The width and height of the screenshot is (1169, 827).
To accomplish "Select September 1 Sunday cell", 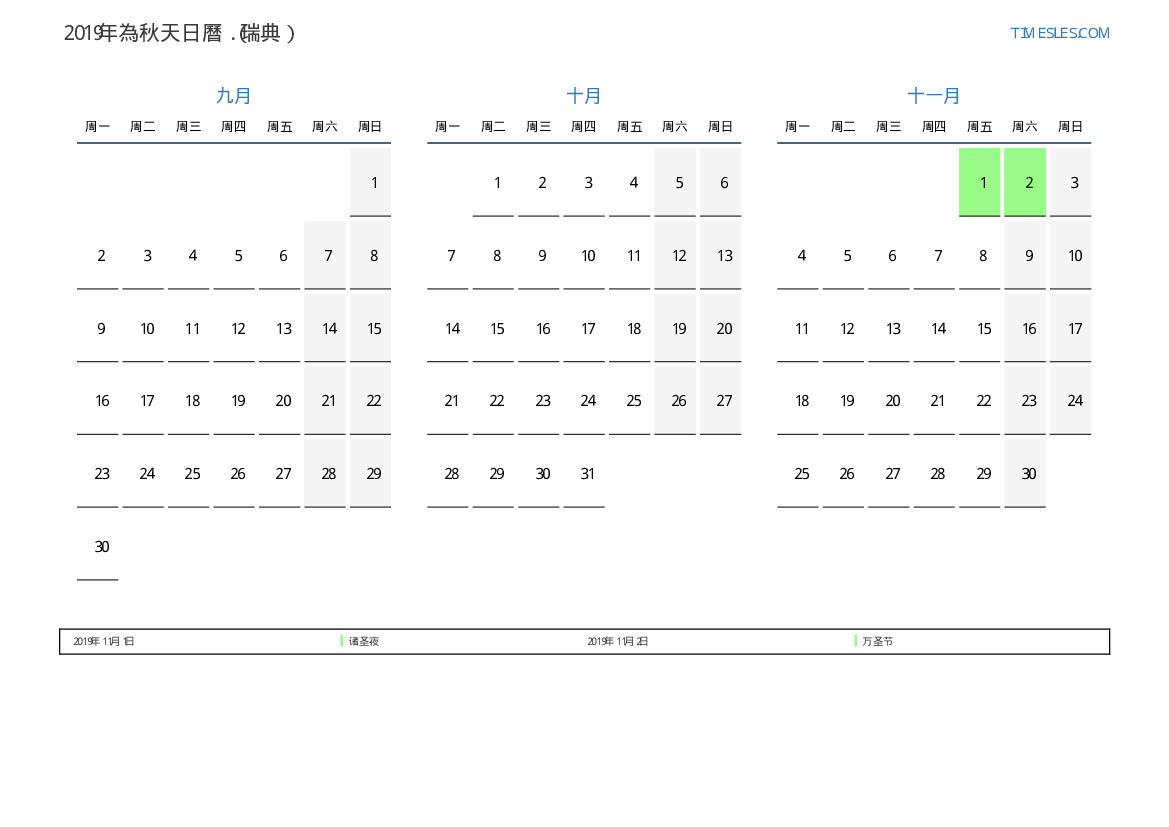I will click(x=371, y=182).
